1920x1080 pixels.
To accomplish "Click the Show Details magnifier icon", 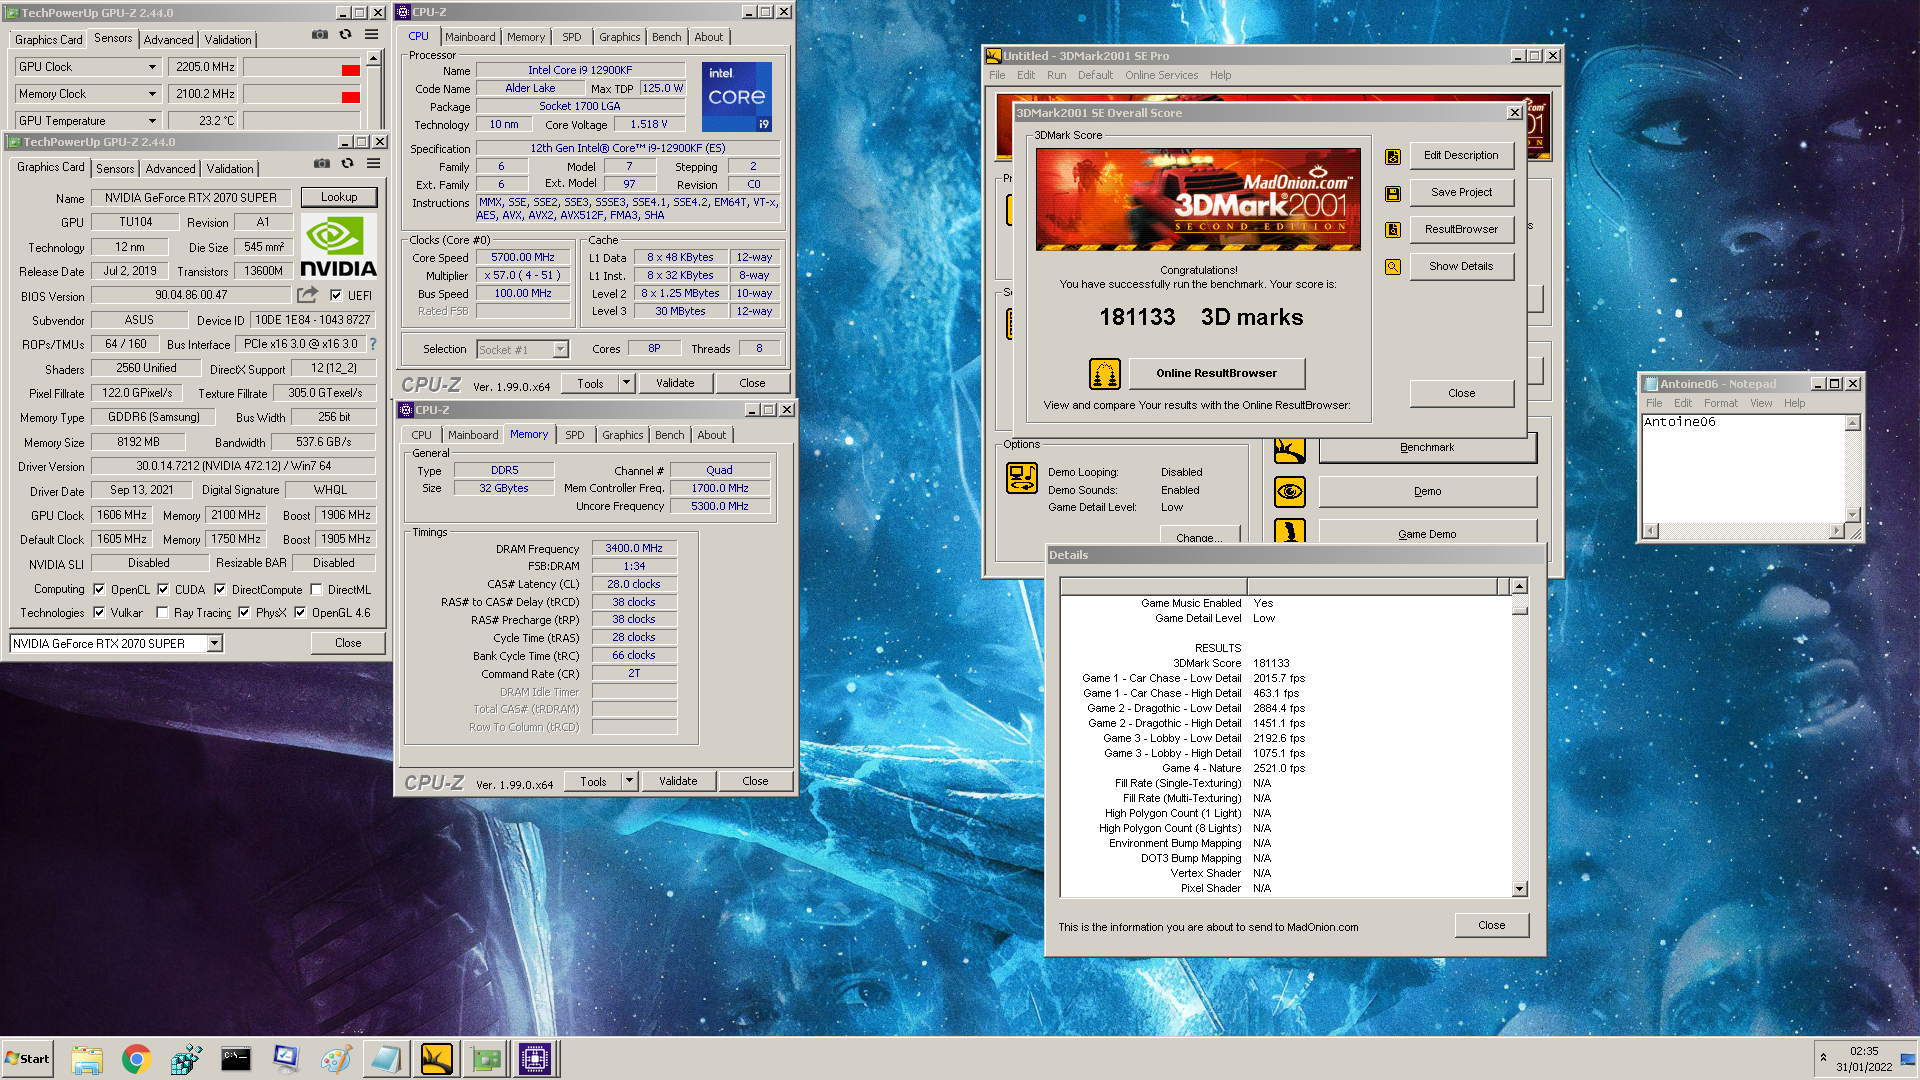I will (x=1392, y=267).
